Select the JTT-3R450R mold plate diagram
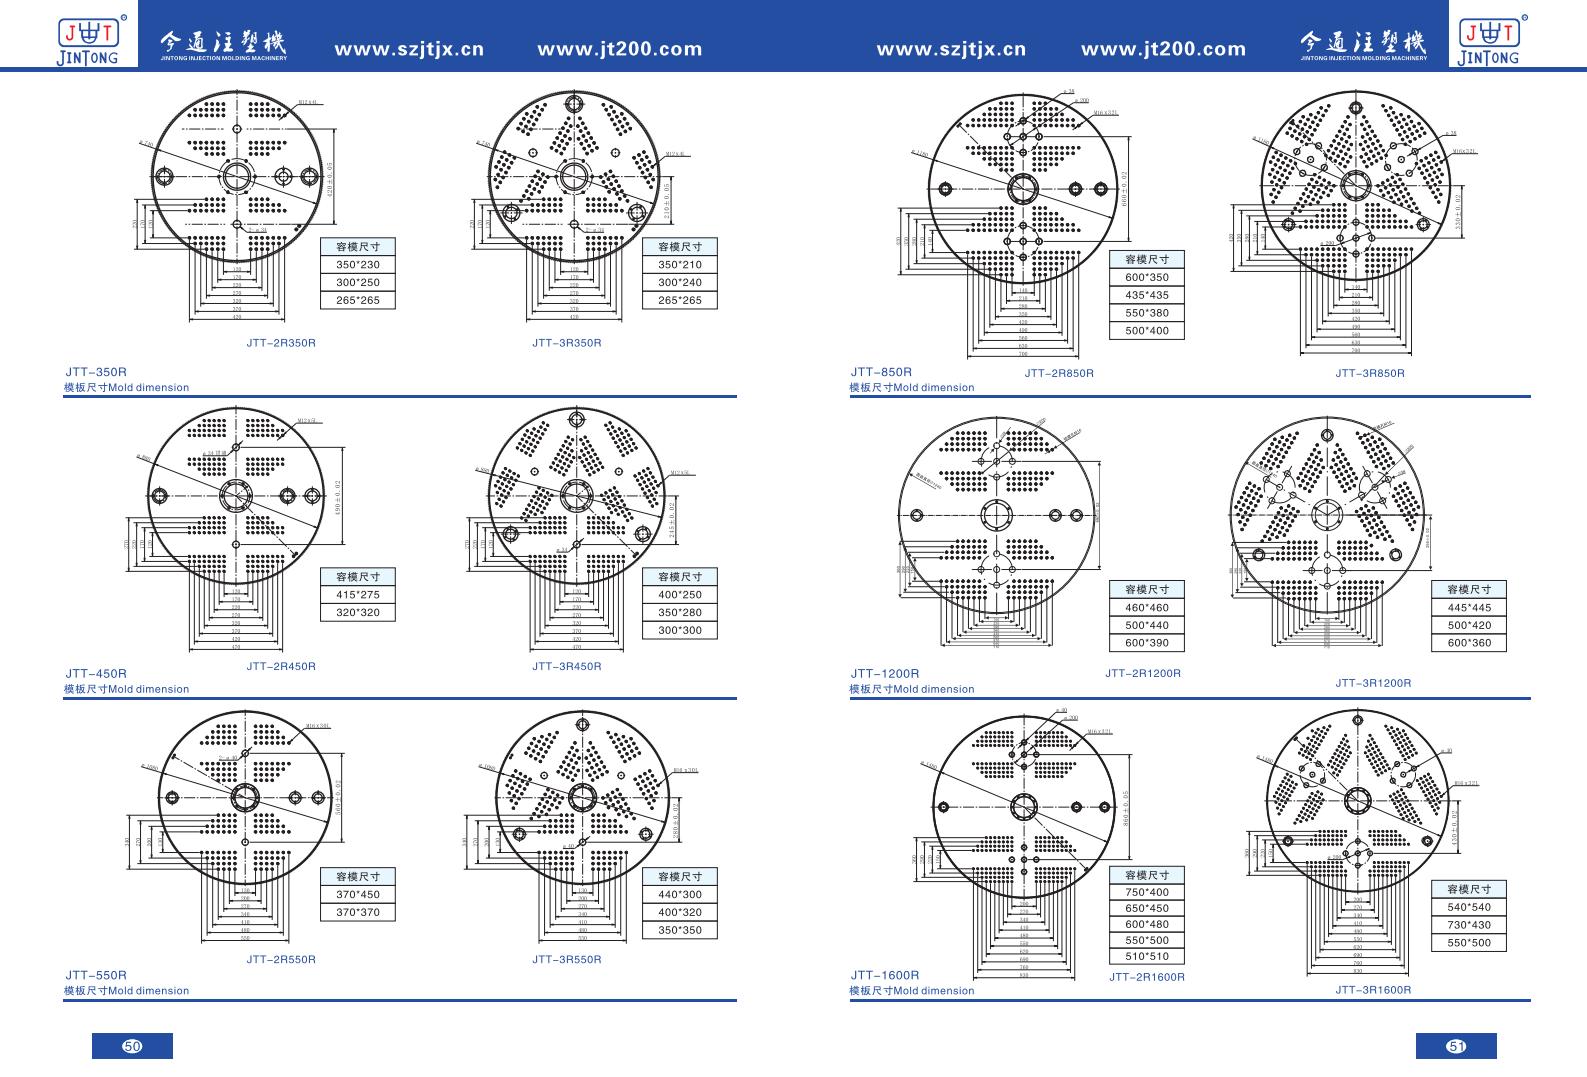This screenshot has height=1077, width=1587. [575, 494]
